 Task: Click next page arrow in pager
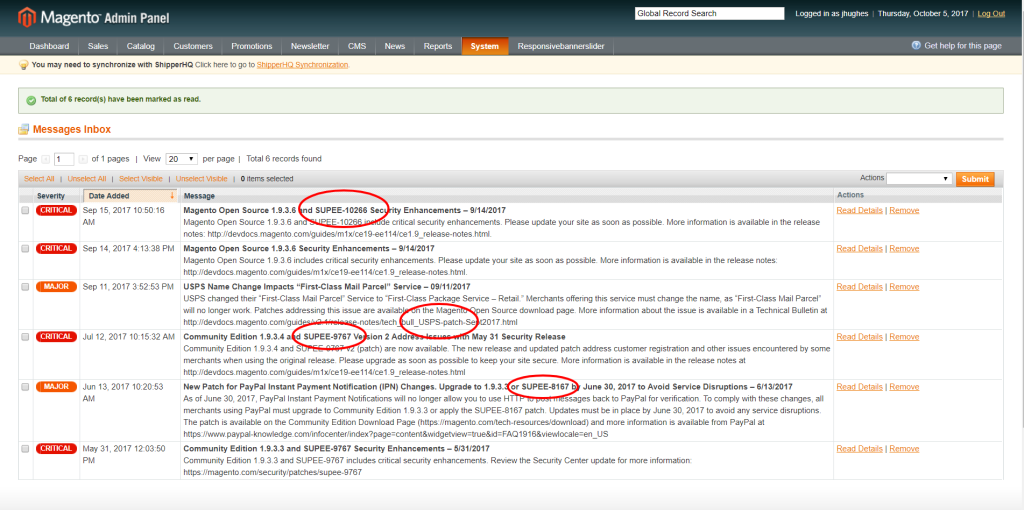tap(83, 159)
